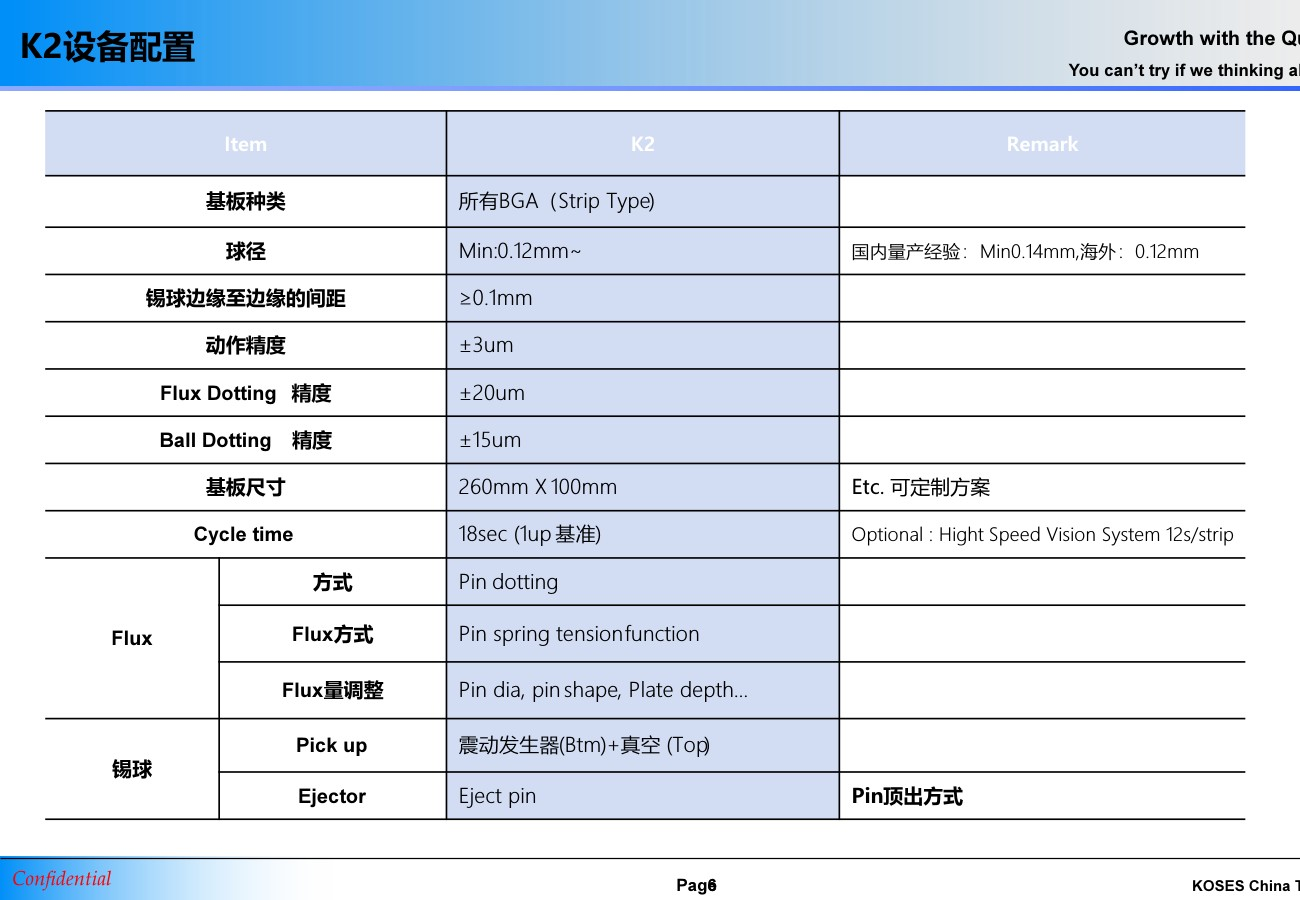Image resolution: width=1300 pixels, height=900 pixels.
Task: Select the Item column header
Action: tap(245, 144)
